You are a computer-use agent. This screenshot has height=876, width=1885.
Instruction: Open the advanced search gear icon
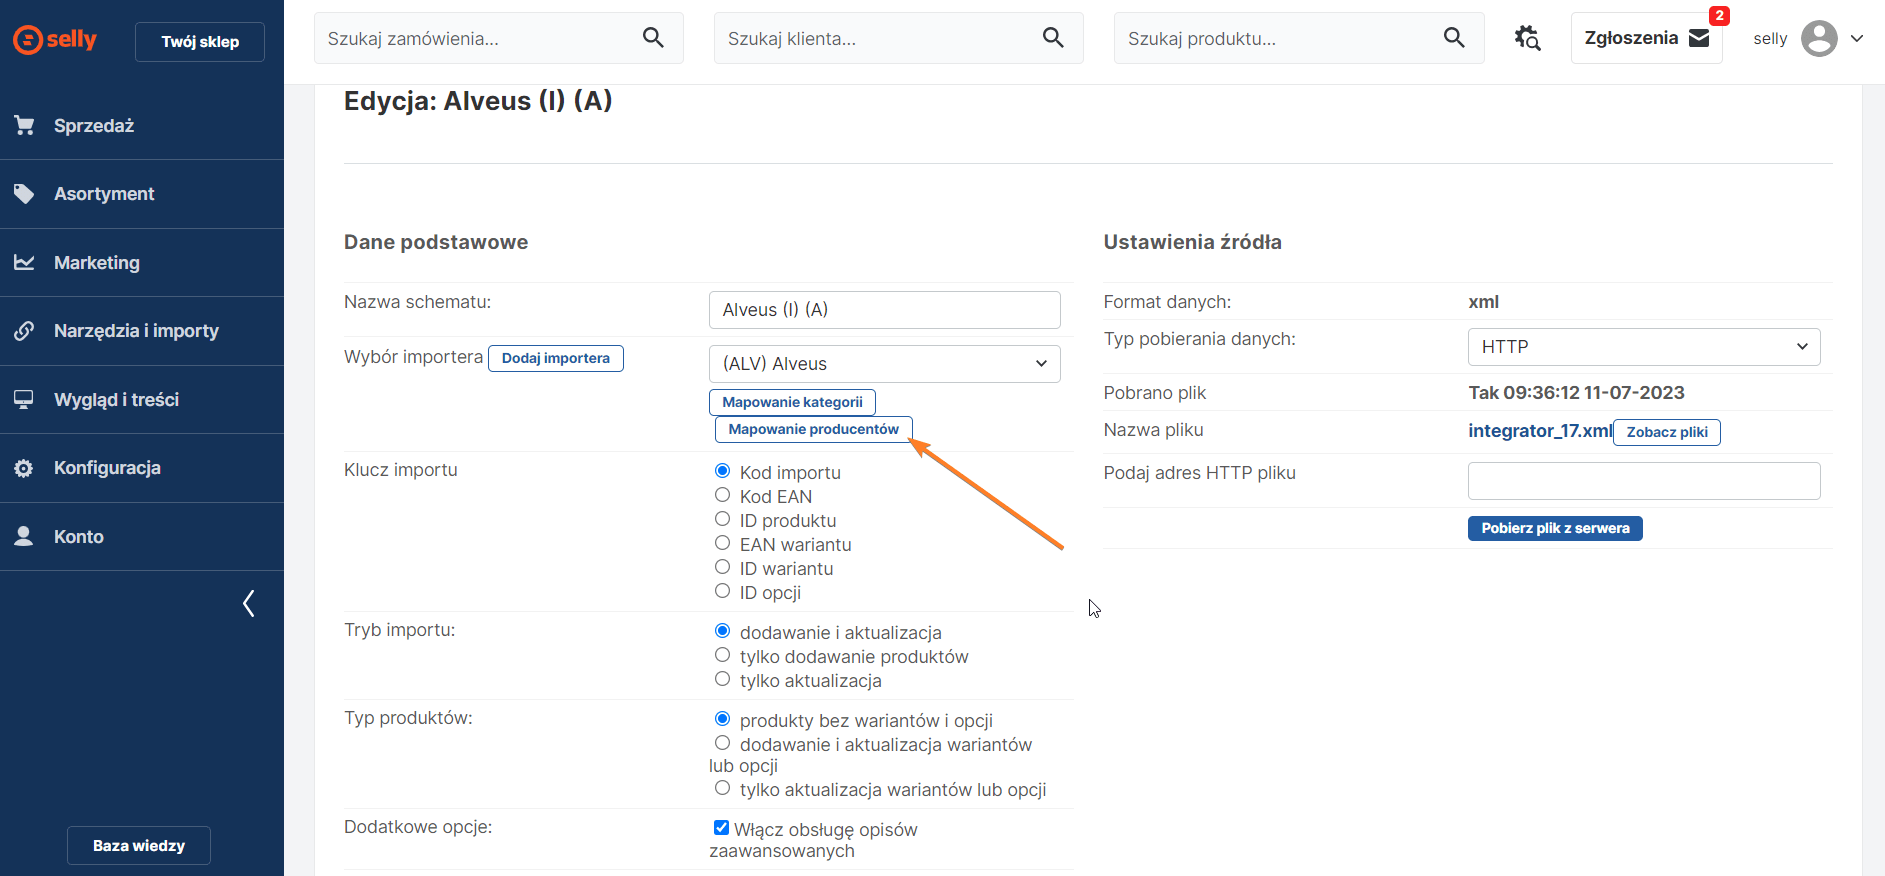click(x=1527, y=38)
